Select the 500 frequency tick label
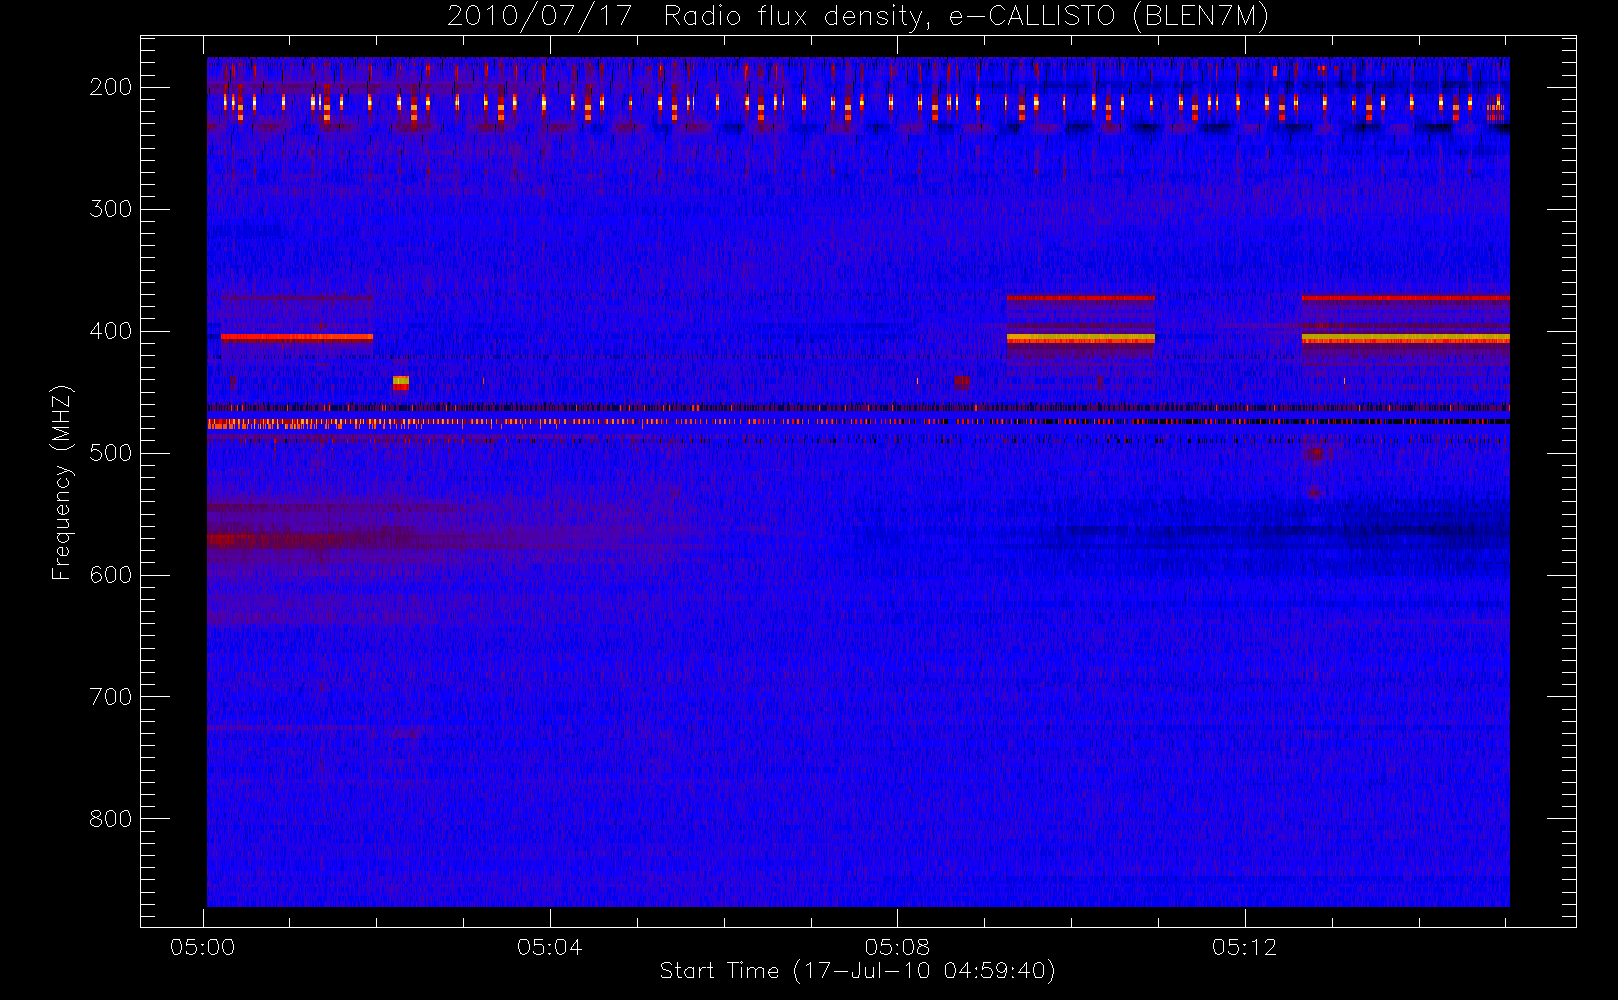Screen dimensions: 1618x1000 (111, 453)
